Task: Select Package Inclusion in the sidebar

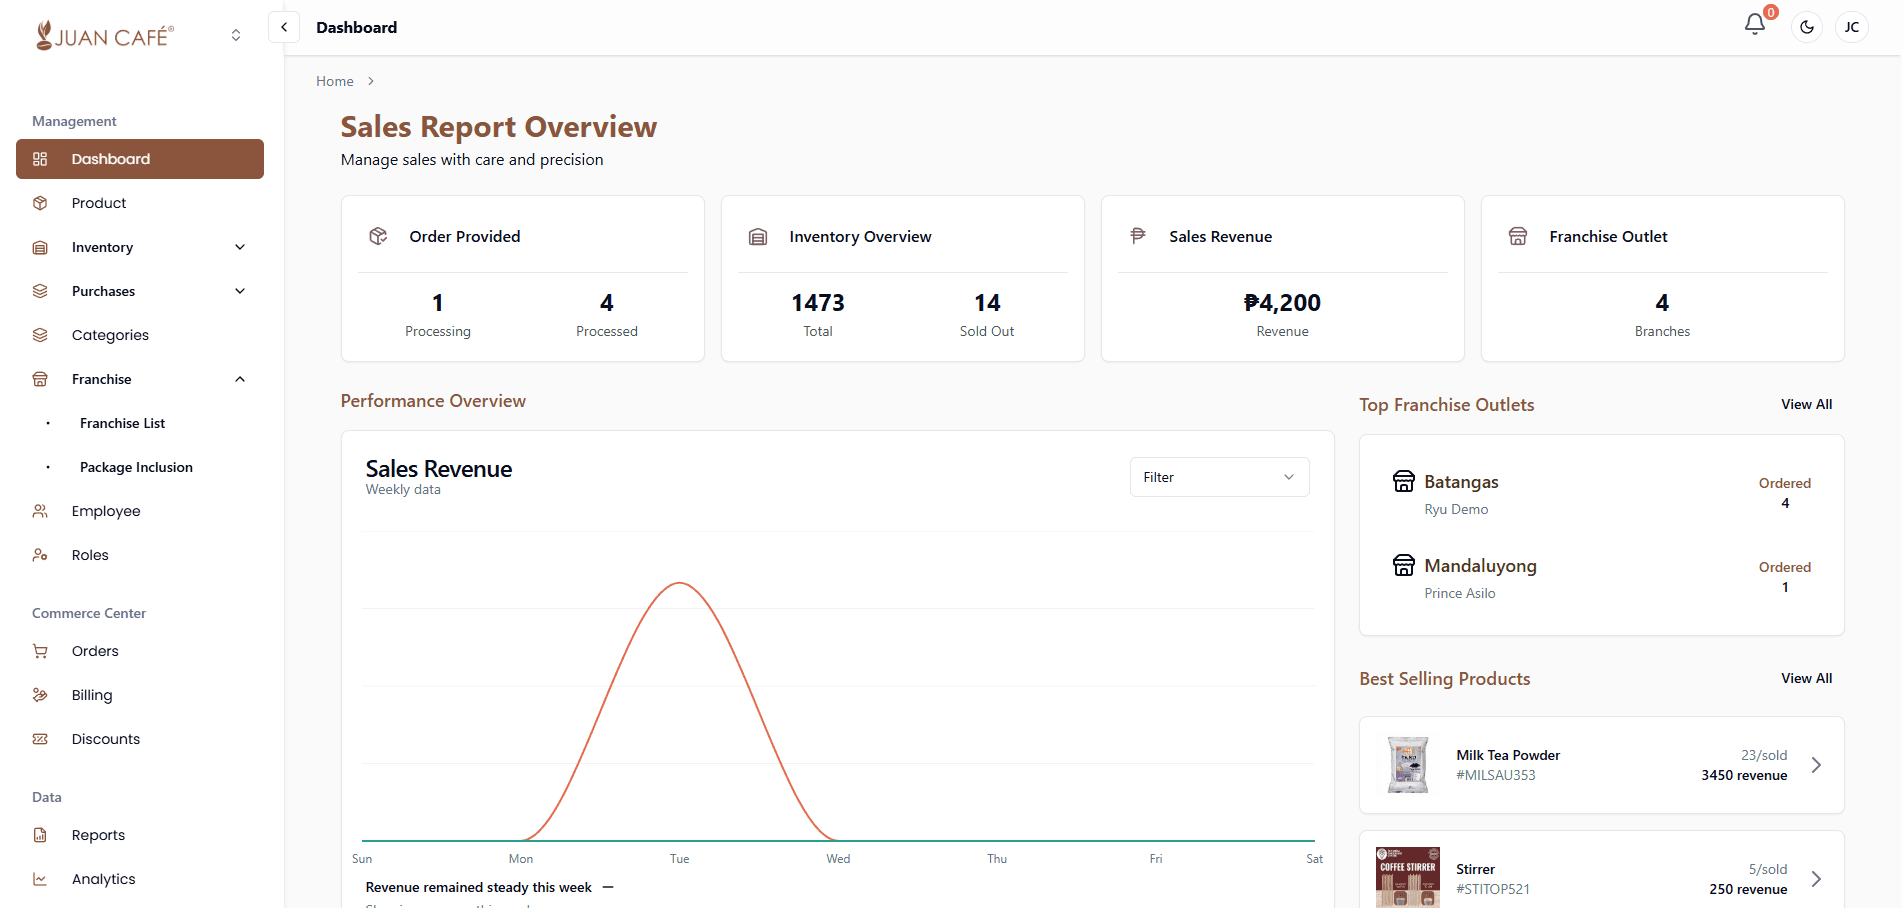Action: point(136,467)
